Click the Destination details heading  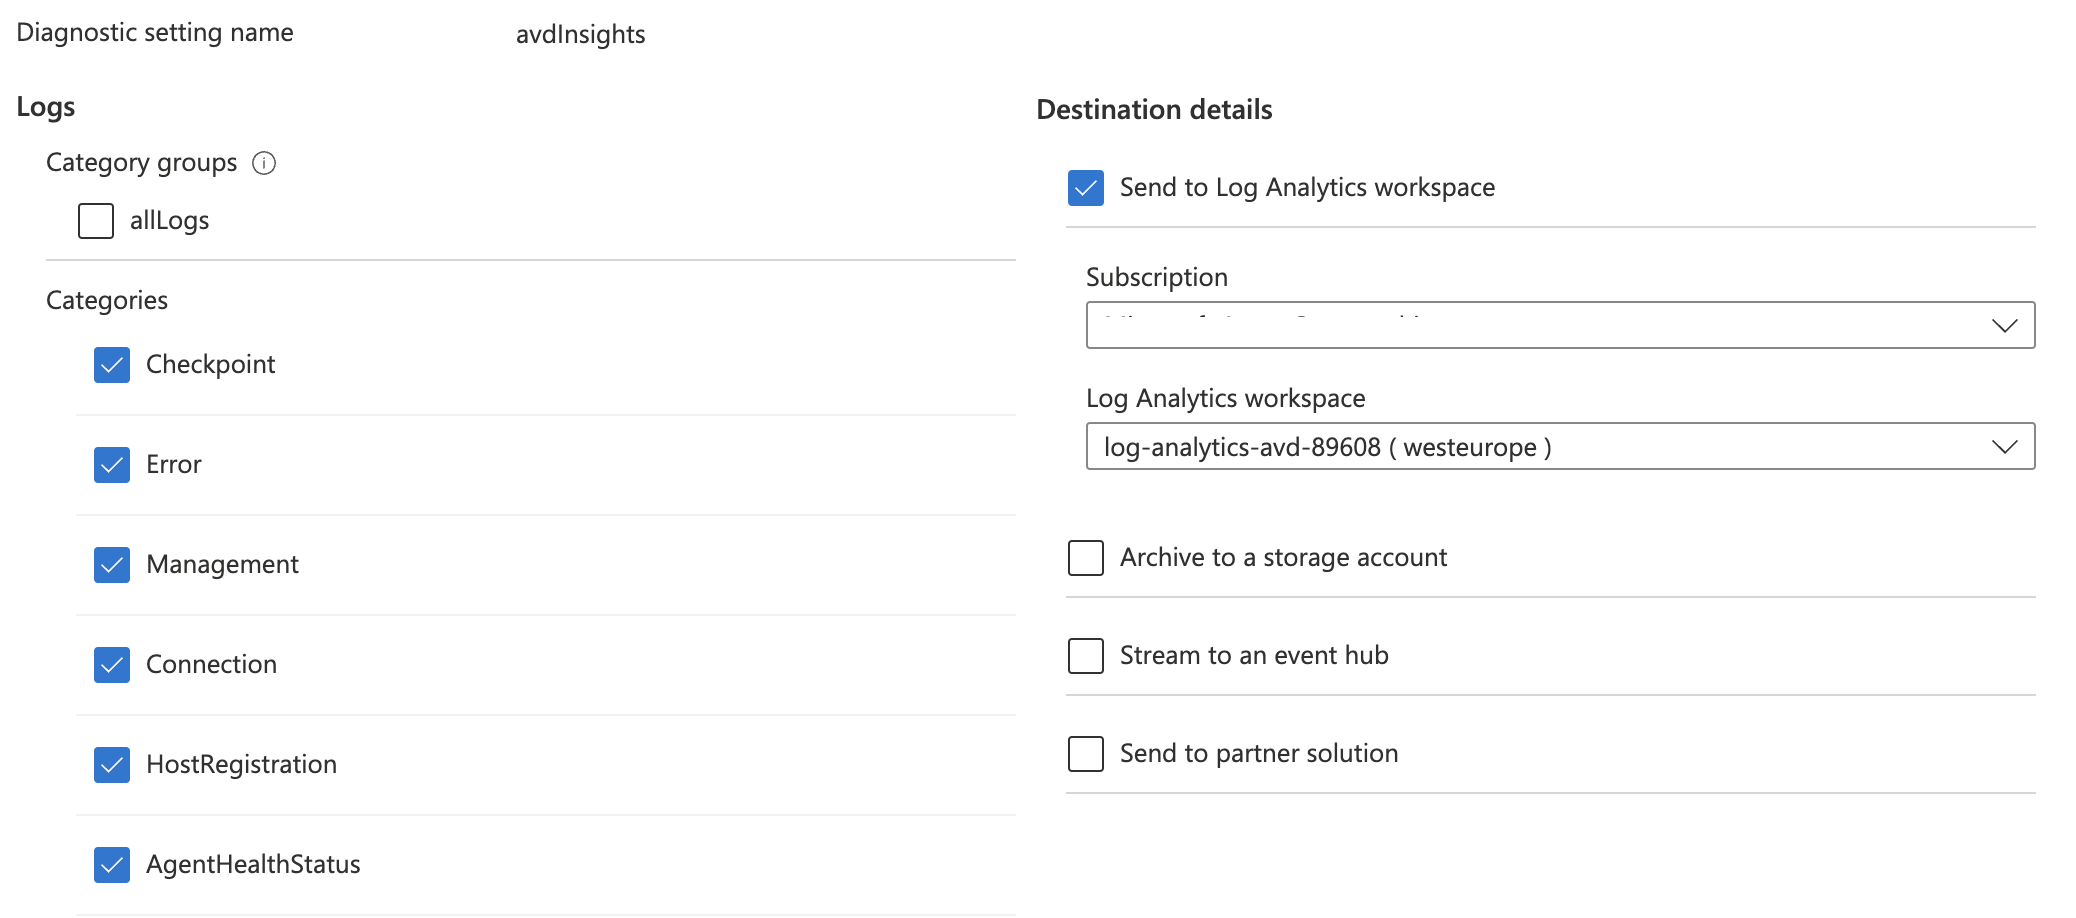1154,109
